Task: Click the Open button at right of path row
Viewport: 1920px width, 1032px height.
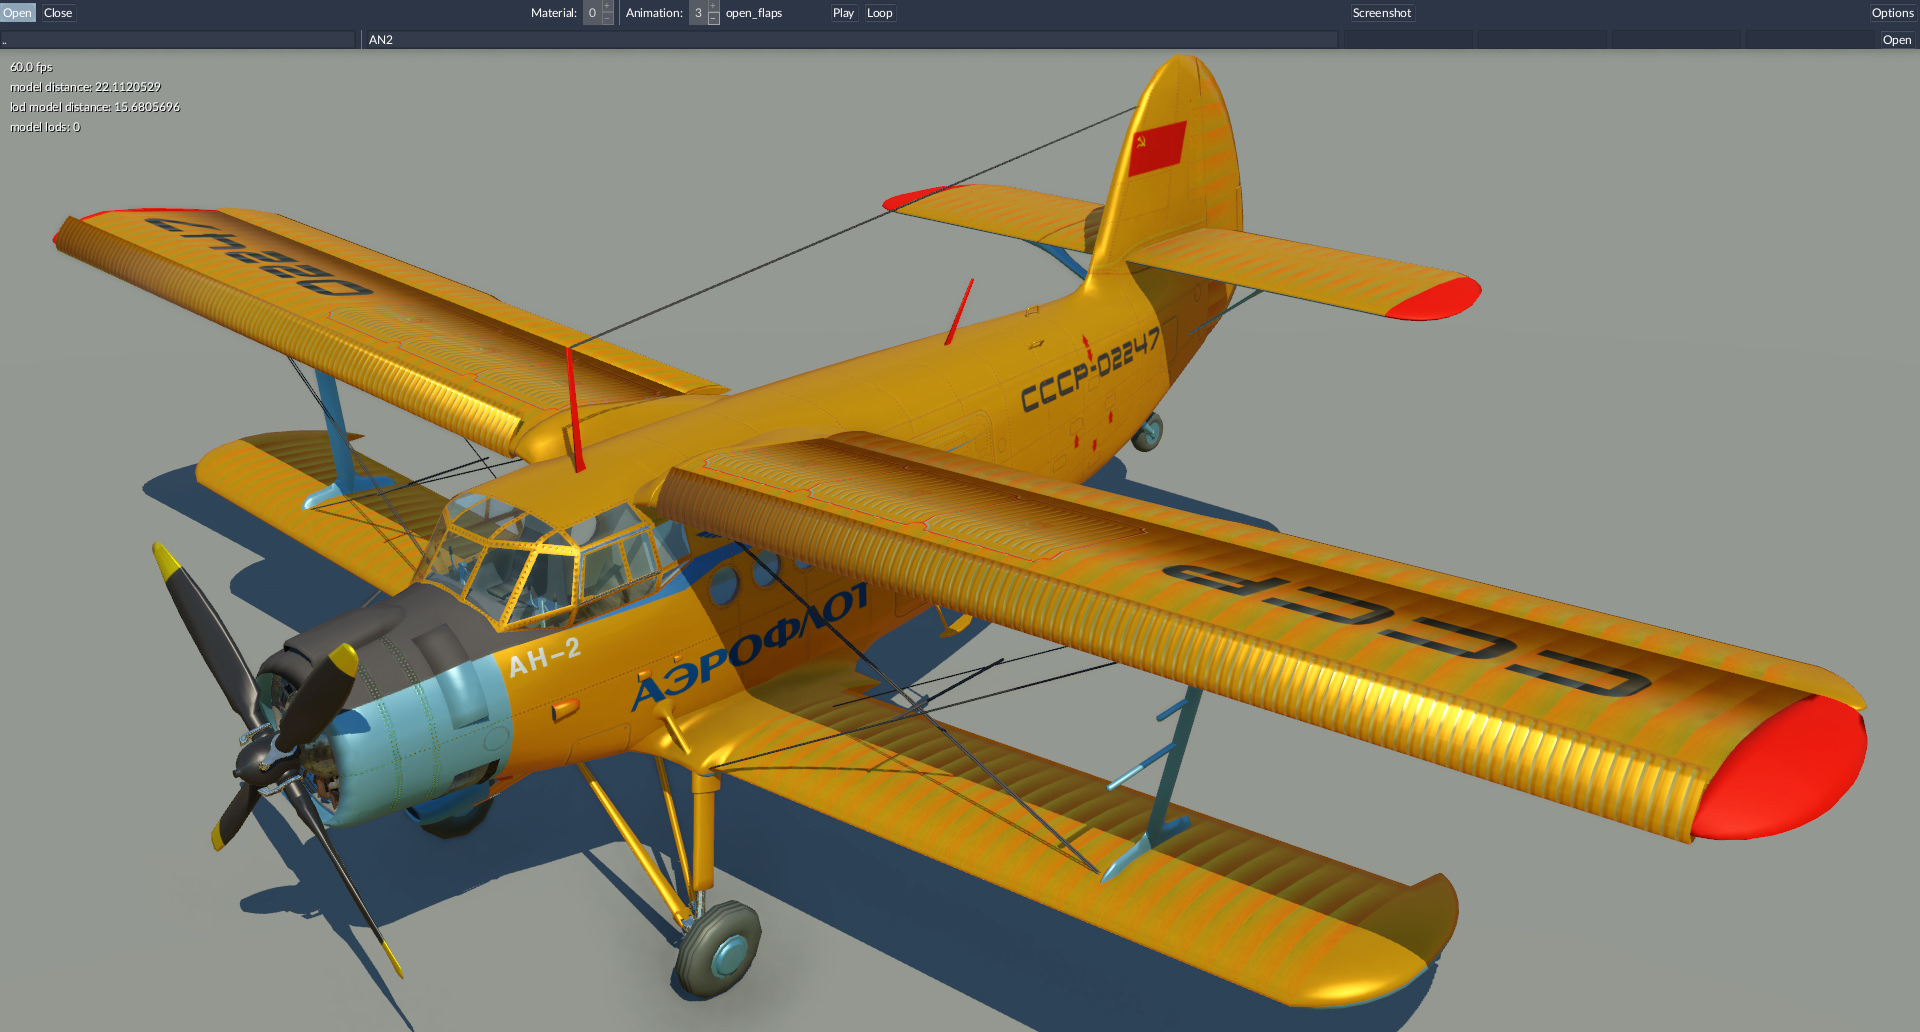Action: coord(1897,40)
